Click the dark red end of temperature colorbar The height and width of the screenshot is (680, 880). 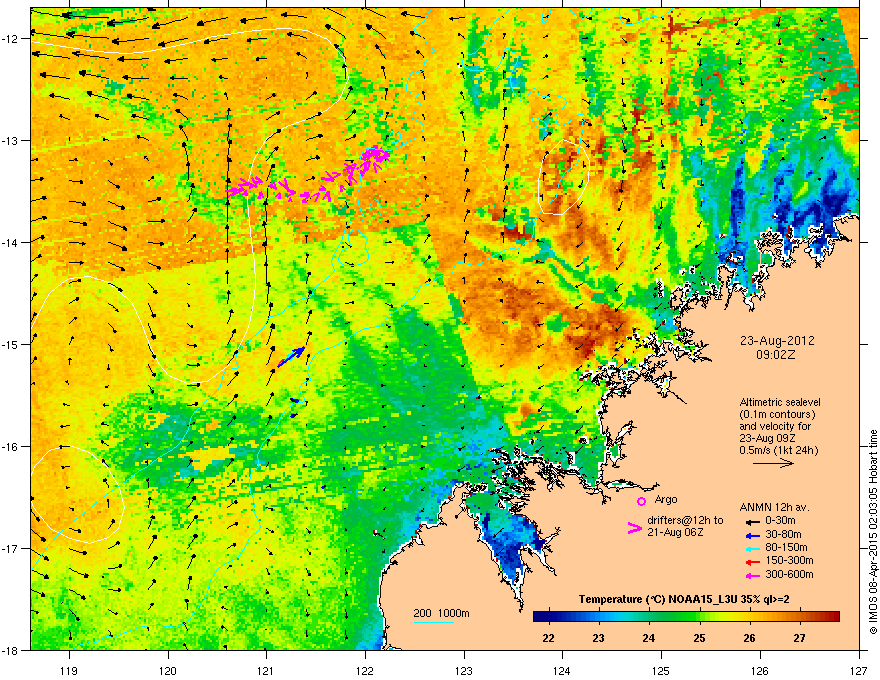(833, 617)
